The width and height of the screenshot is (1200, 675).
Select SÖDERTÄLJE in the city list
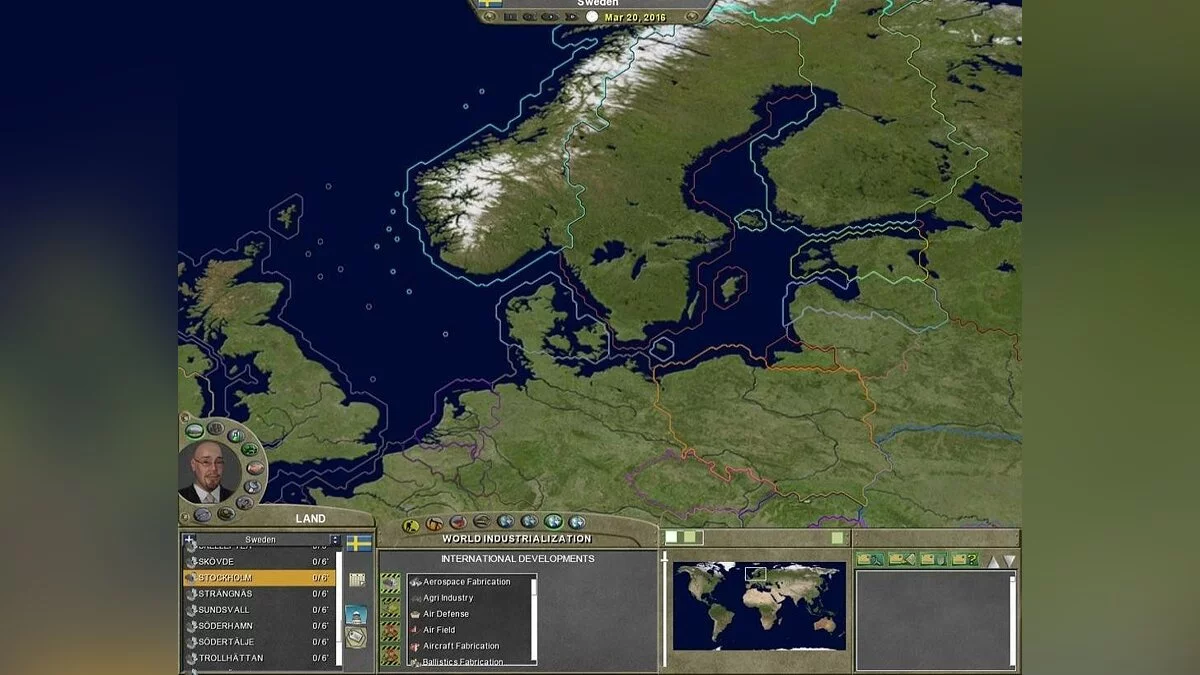click(259, 642)
